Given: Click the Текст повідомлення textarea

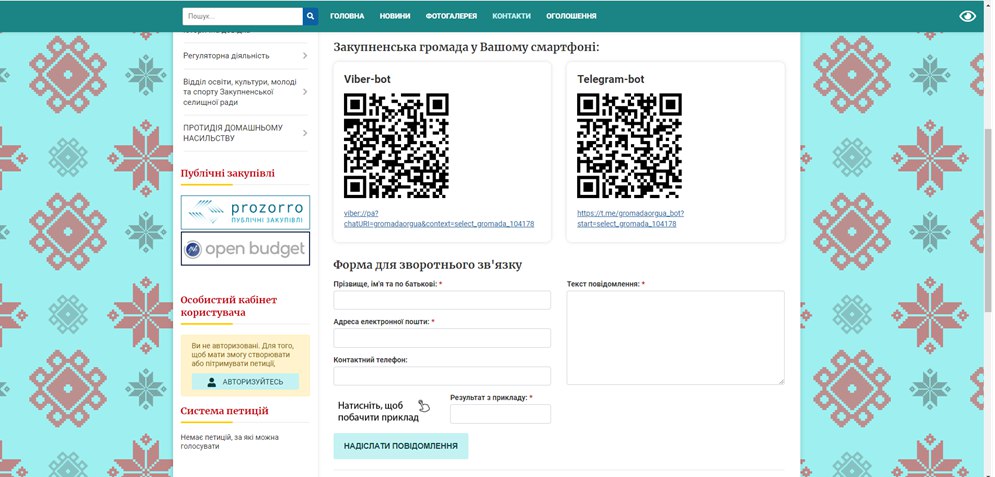Looking at the screenshot, I should click(x=676, y=337).
